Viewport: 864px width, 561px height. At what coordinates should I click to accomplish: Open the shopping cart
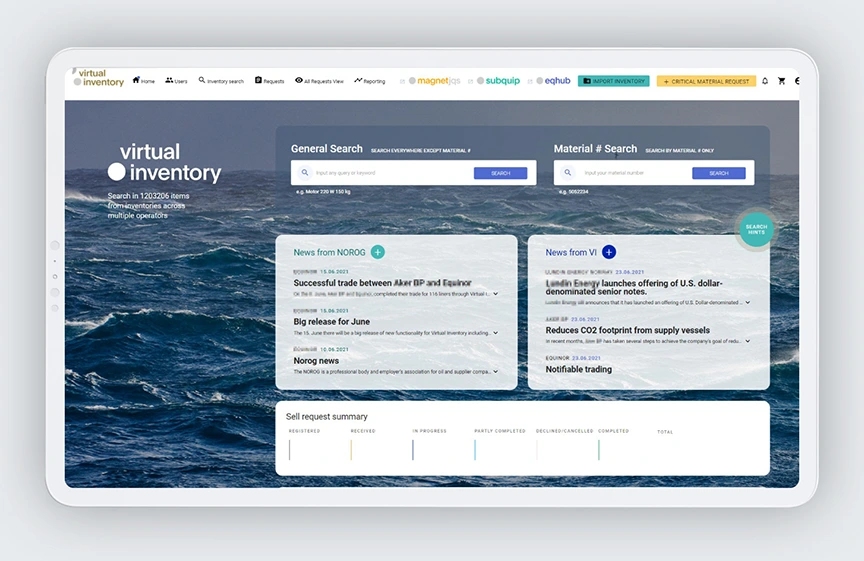[x=781, y=81]
